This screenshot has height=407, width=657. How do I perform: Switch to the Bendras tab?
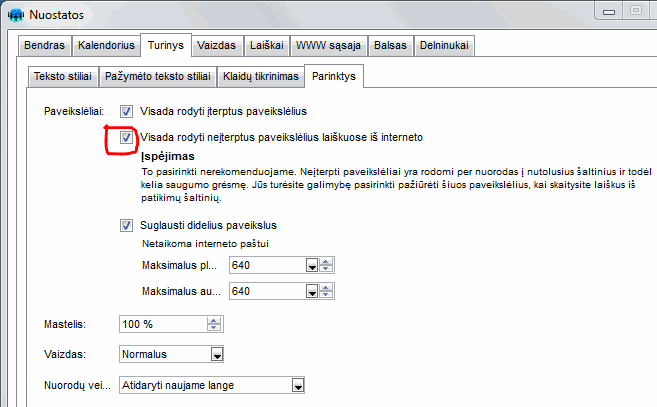(44, 46)
